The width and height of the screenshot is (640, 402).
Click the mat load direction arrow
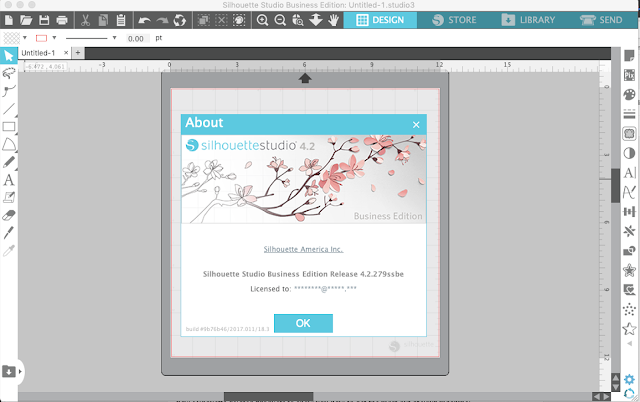coord(305,78)
